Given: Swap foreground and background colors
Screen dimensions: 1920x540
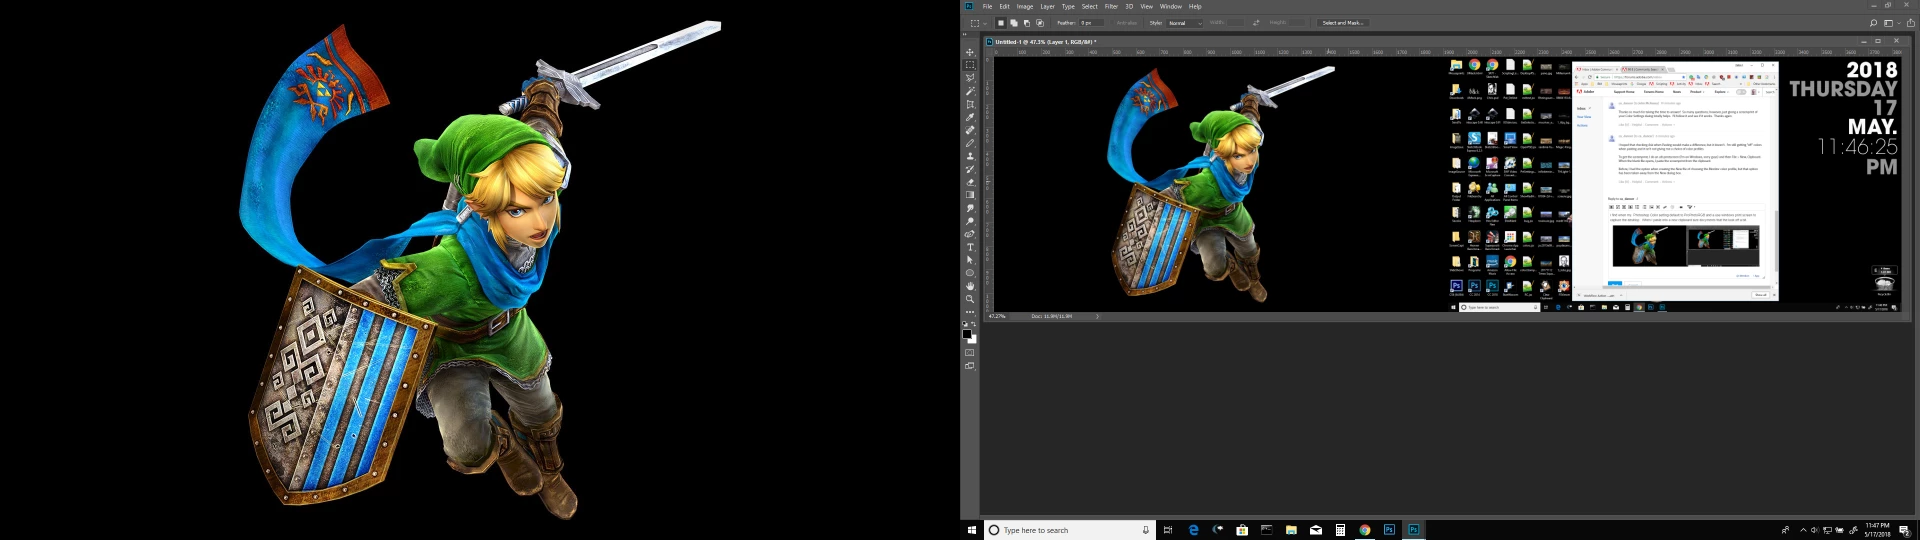Looking at the screenshot, I should click(x=974, y=323).
